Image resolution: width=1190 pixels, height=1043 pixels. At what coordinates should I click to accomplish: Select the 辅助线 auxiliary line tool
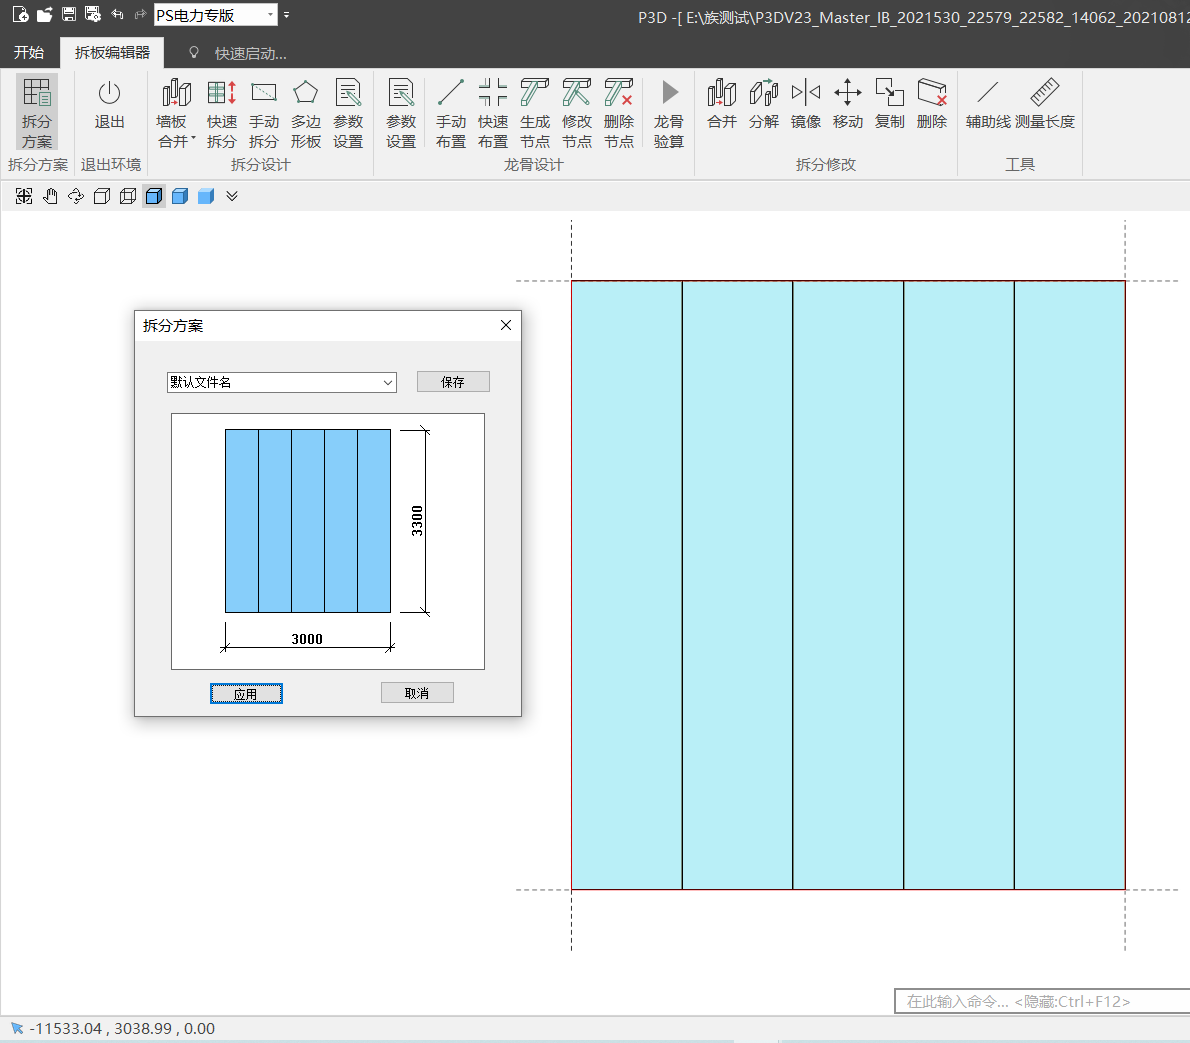pyautogui.click(x=987, y=104)
